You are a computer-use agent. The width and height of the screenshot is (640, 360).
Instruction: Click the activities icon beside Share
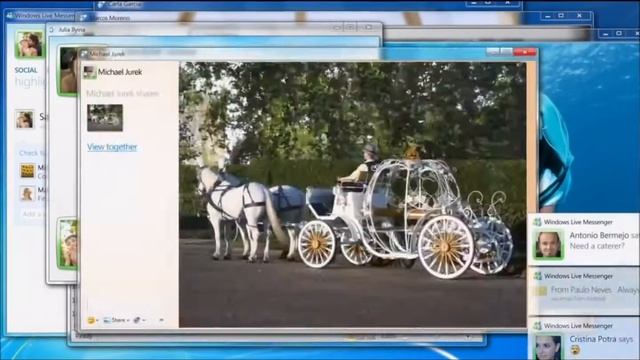pyautogui.click(x=137, y=320)
